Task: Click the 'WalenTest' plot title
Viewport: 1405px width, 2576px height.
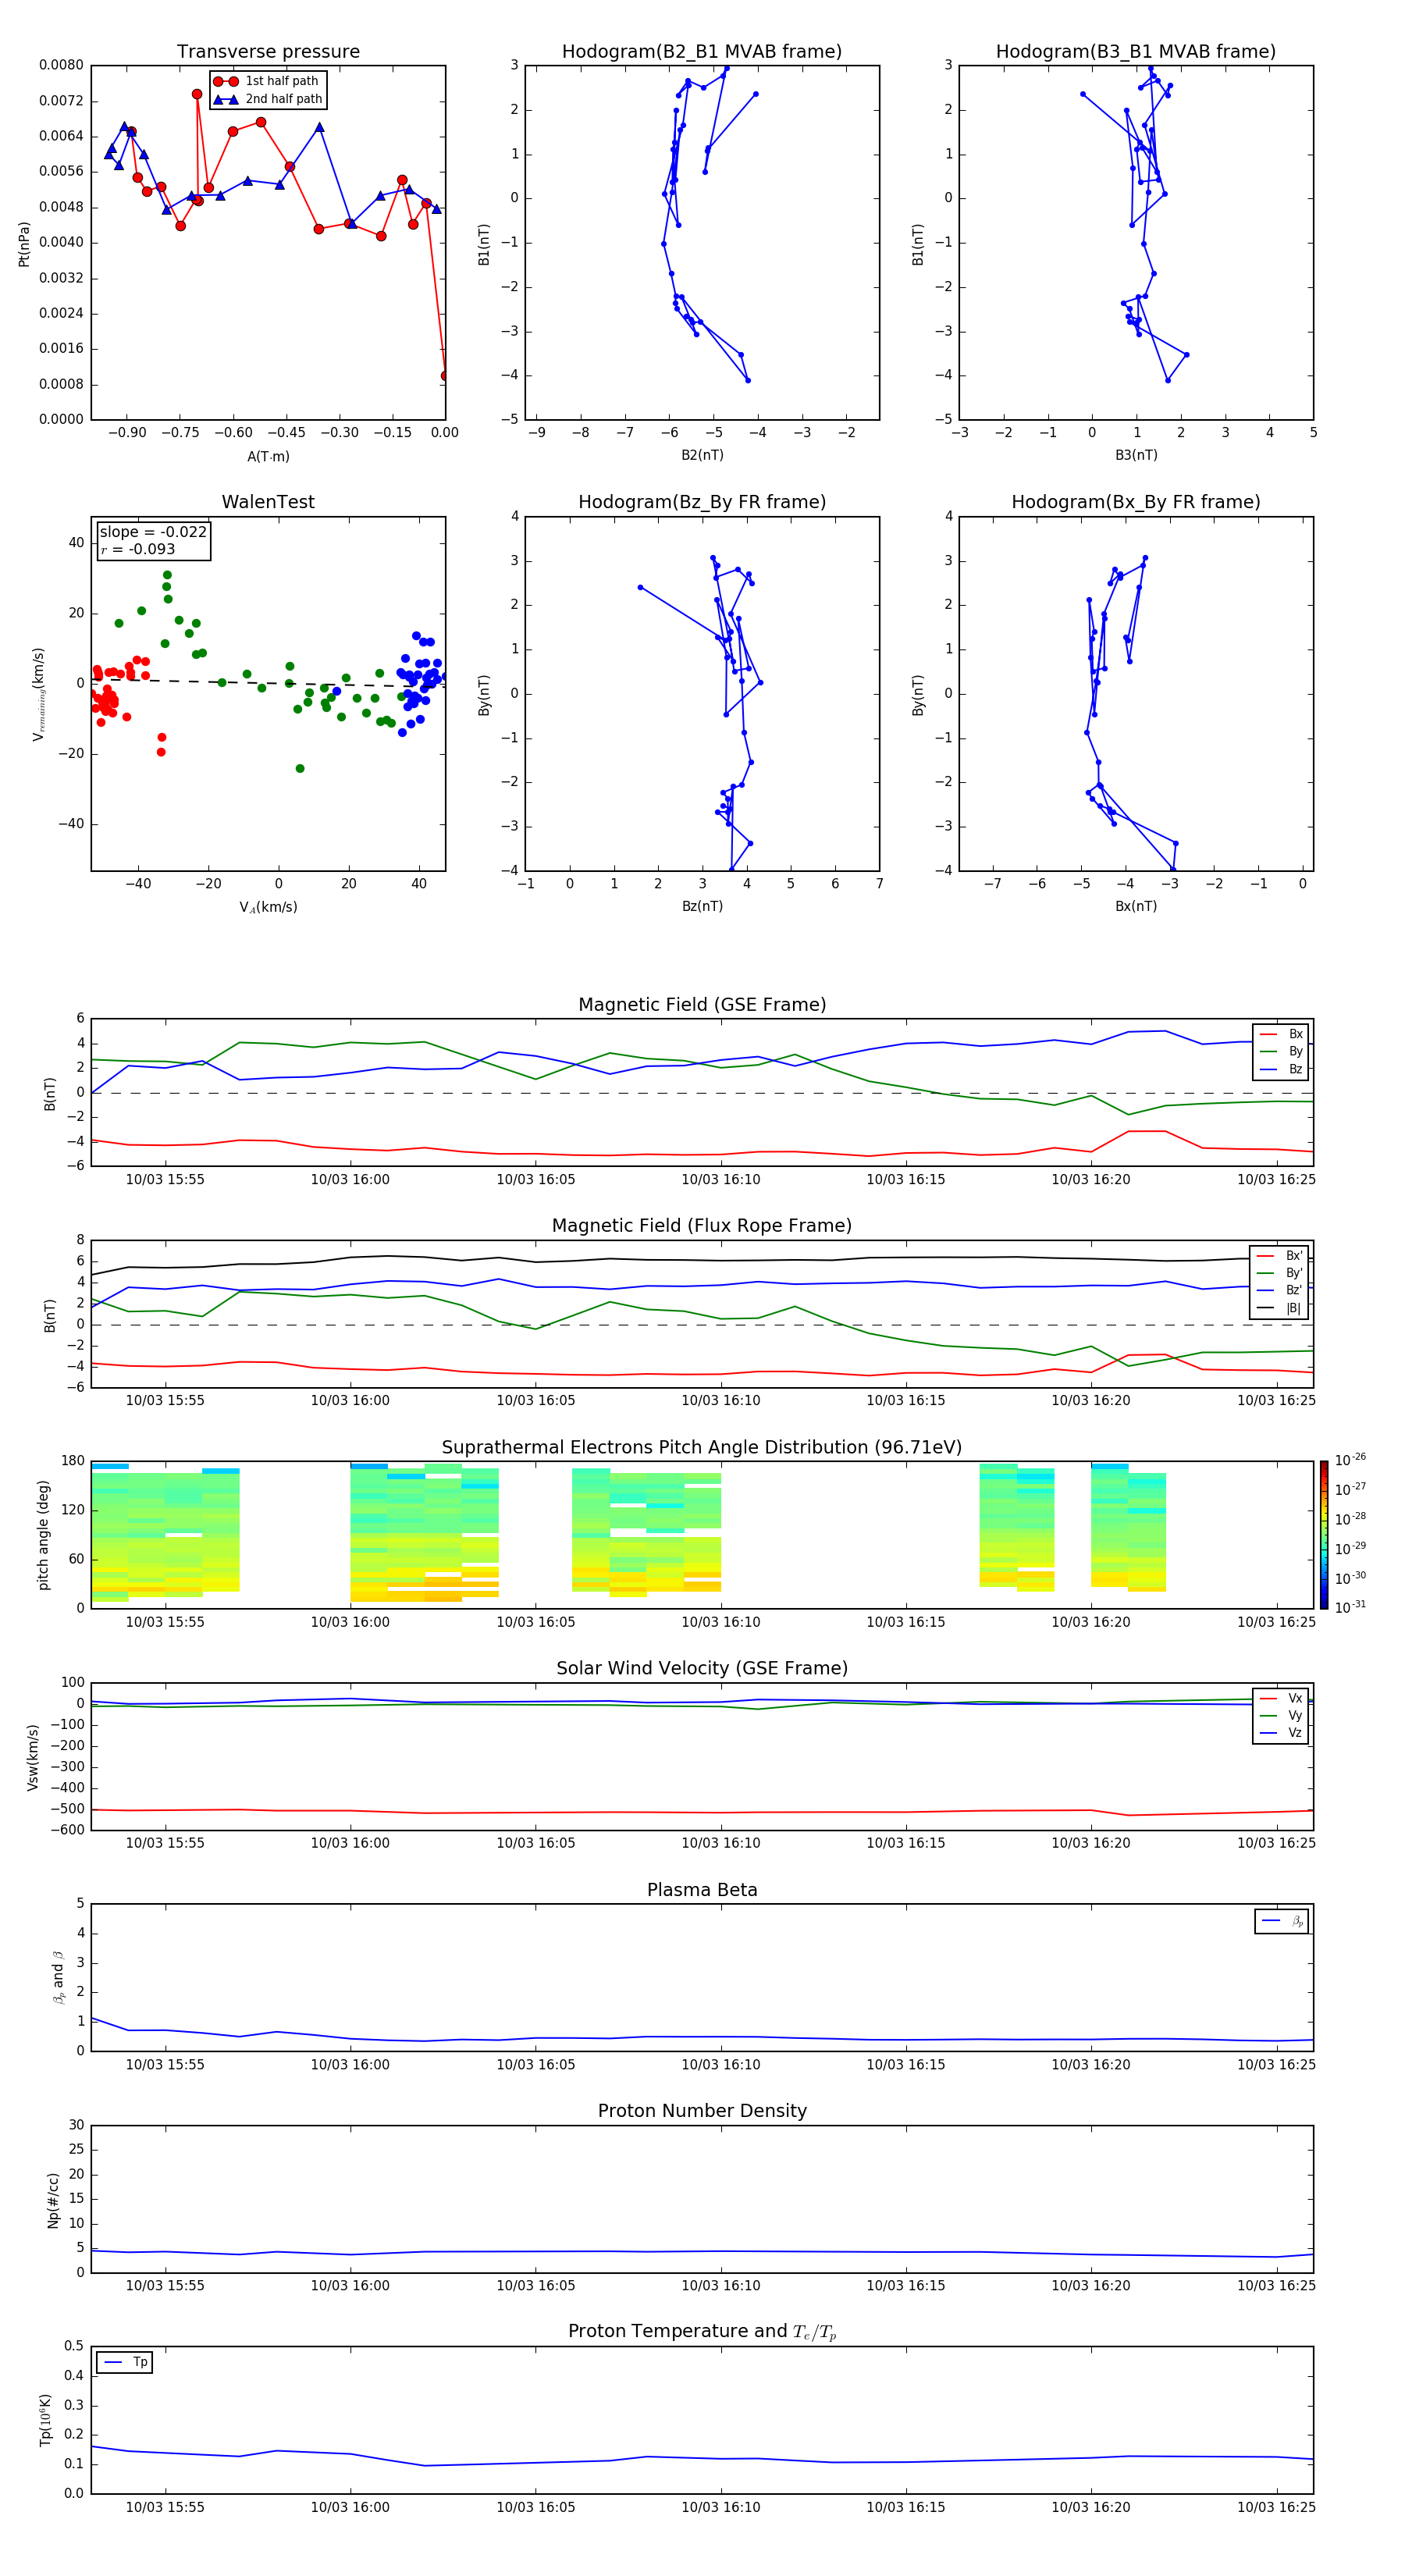Action: (x=268, y=502)
